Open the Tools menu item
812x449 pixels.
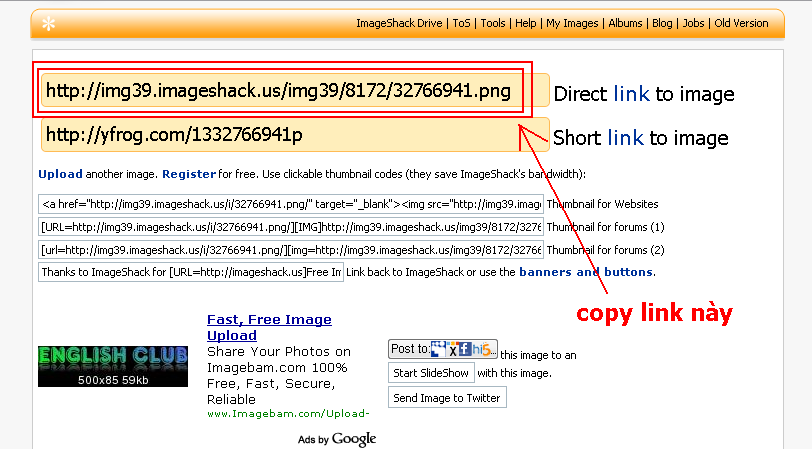(x=493, y=23)
